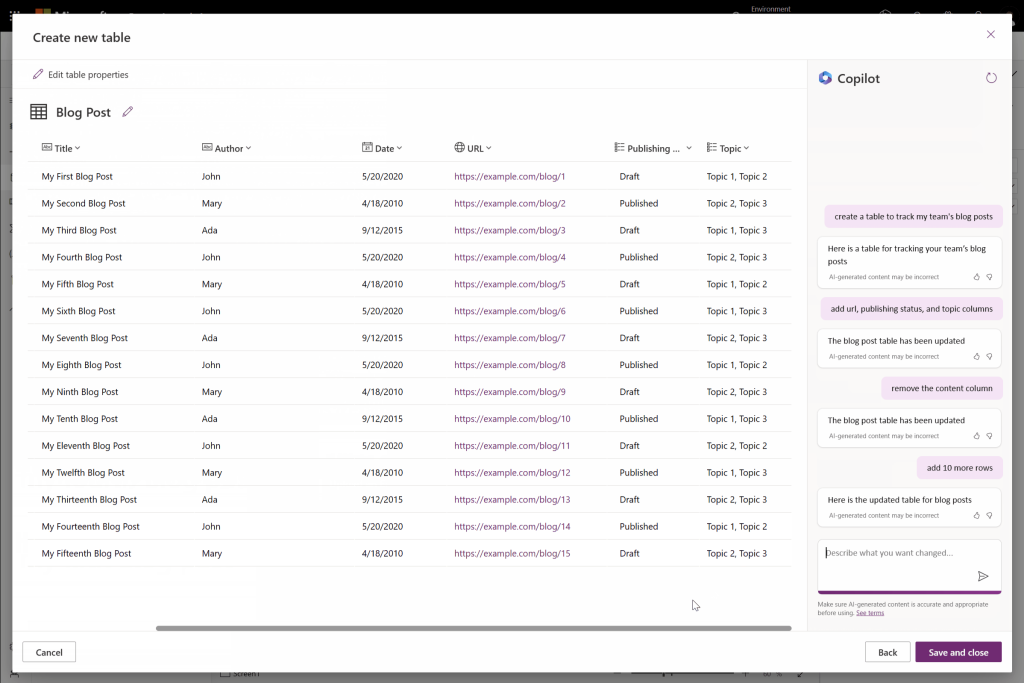Click the Blog Post table grid icon

[x=39, y=112]
